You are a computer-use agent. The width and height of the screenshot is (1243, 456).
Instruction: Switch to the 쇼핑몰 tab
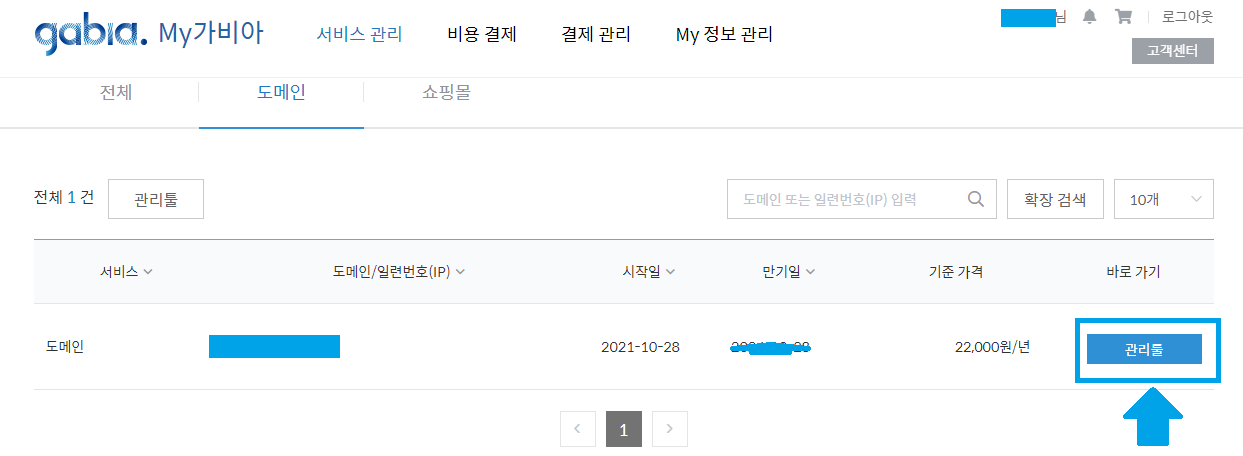[x=446, y=93]
